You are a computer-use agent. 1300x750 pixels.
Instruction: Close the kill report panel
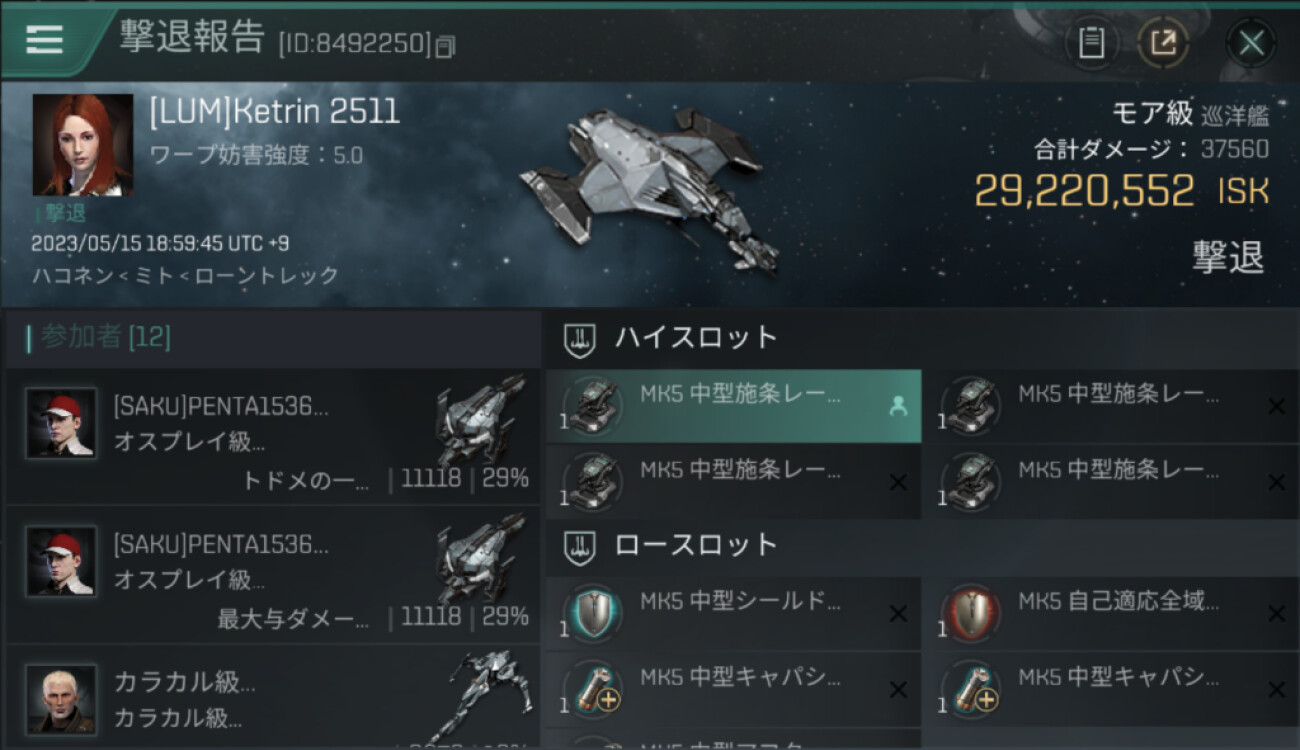click(x=1251, y=43)
